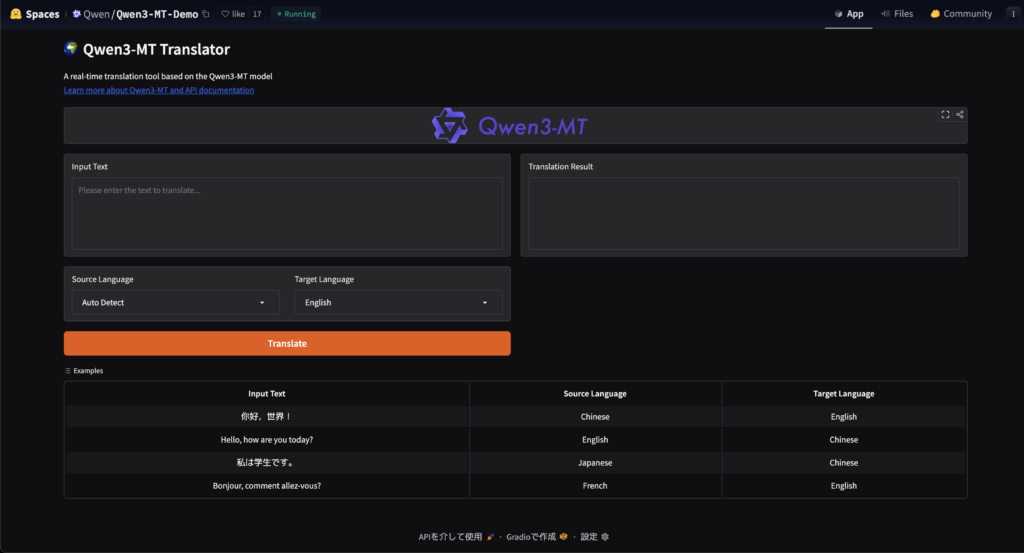1024x553 pixels.
Task: Open the Qwen3-MT-Demo space link
Action: coord(157,14)
